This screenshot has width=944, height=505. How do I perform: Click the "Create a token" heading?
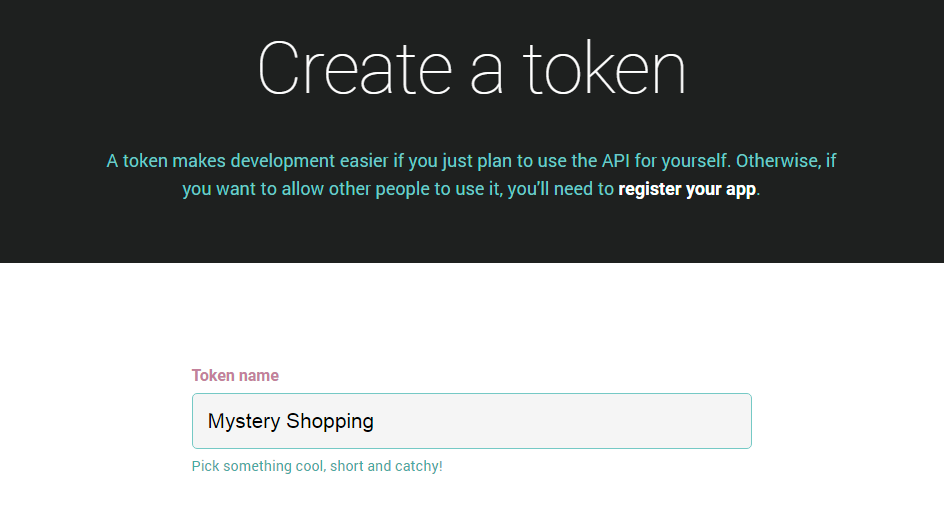tap(472, 69)
